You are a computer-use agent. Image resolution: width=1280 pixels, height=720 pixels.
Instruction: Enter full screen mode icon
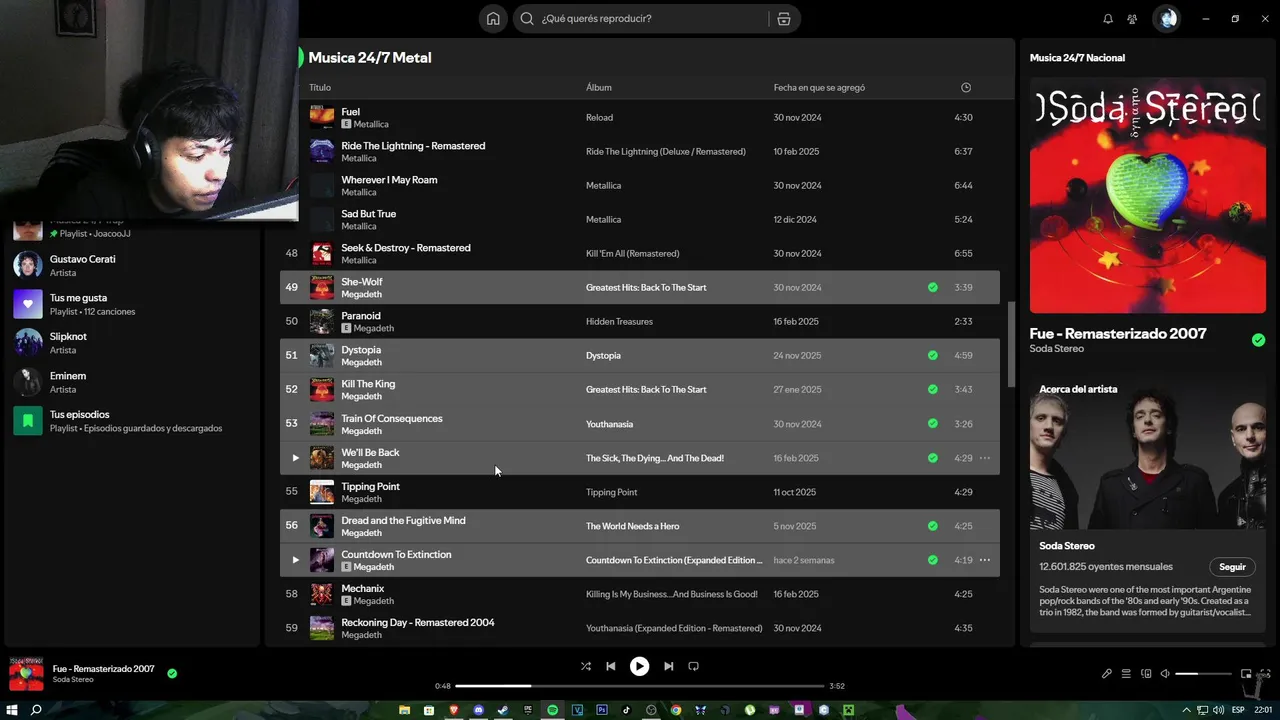1265,674
